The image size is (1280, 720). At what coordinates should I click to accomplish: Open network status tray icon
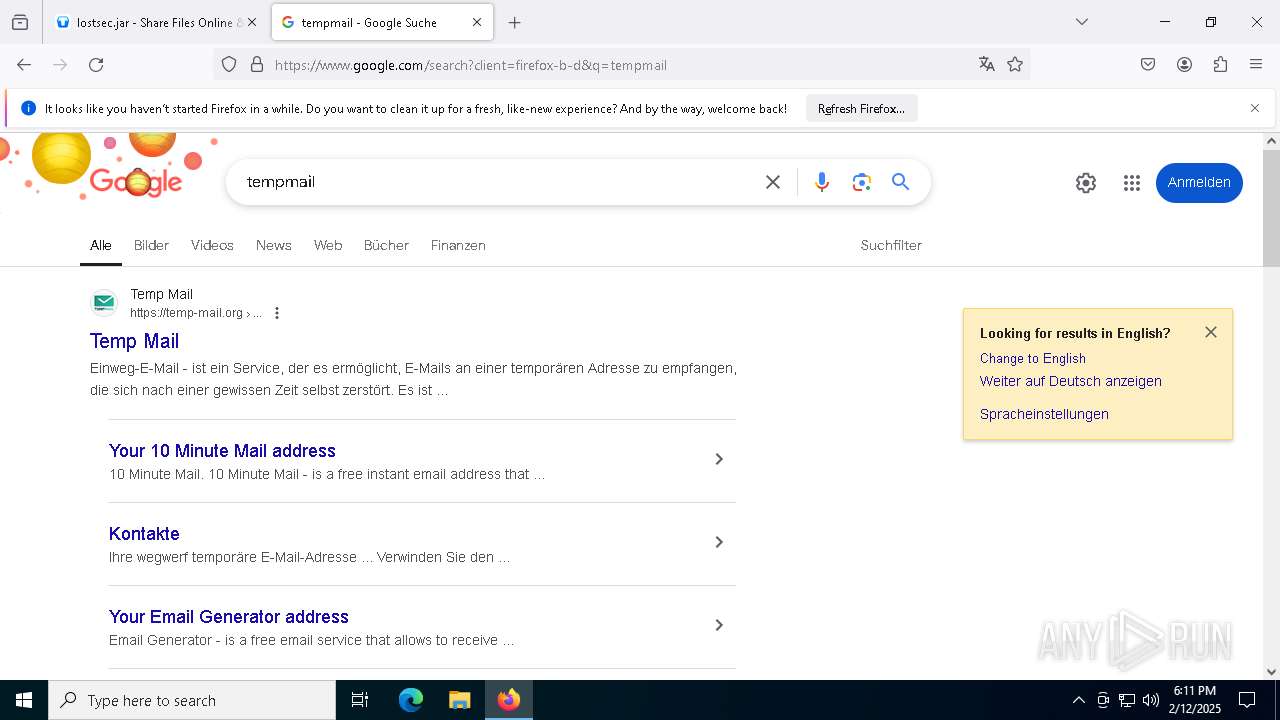1127,700
